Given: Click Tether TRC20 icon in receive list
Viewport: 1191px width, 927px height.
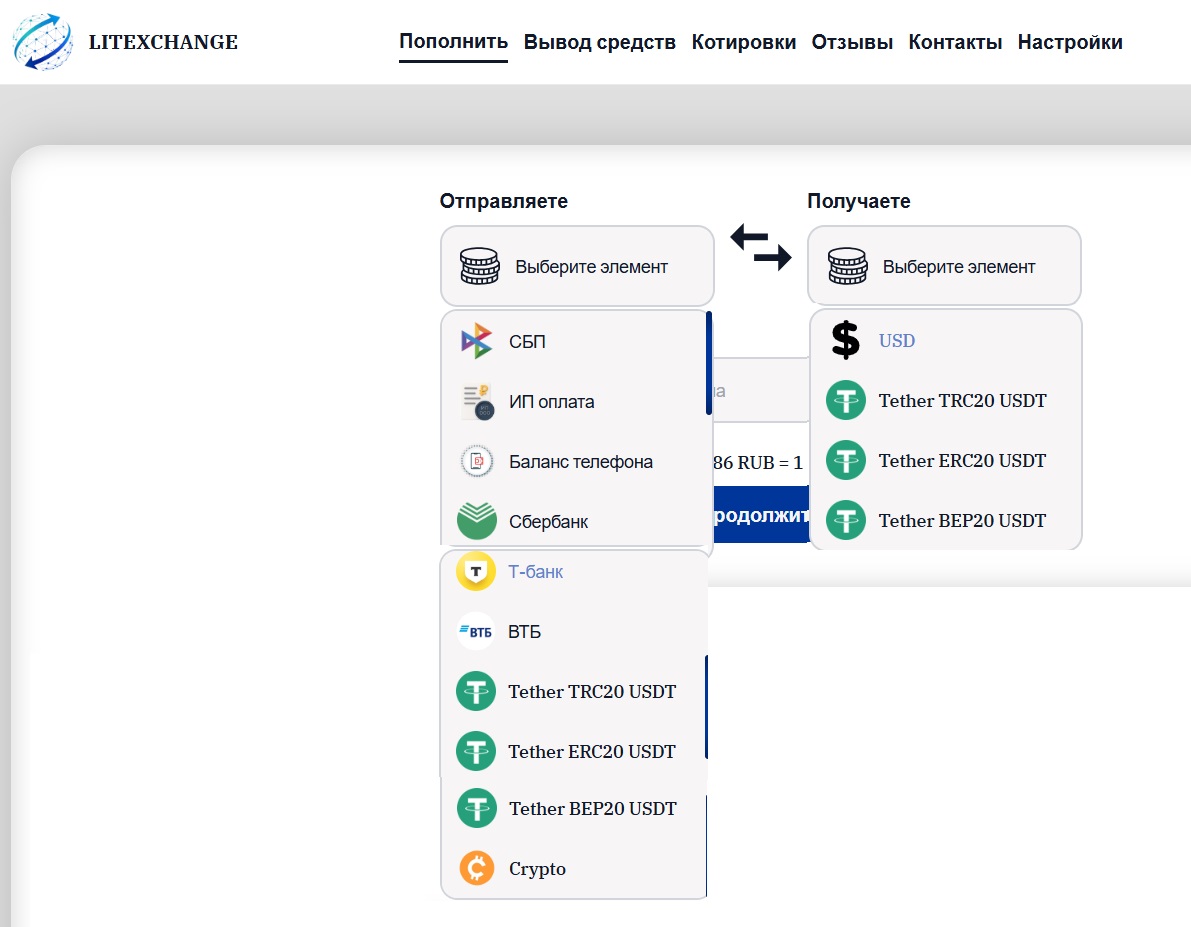Looking at the screenshot, I should click(x=846, y=400).
